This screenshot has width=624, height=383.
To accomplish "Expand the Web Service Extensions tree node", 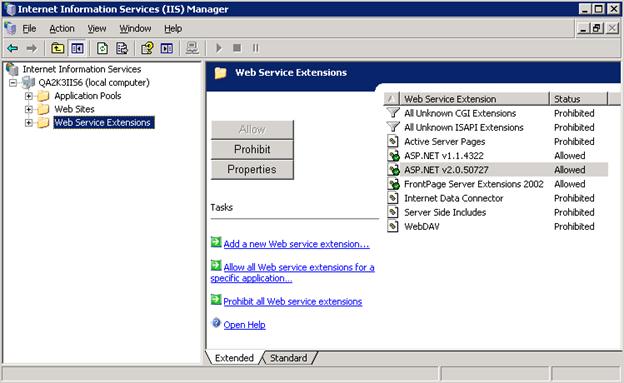I will click(29, 123).
